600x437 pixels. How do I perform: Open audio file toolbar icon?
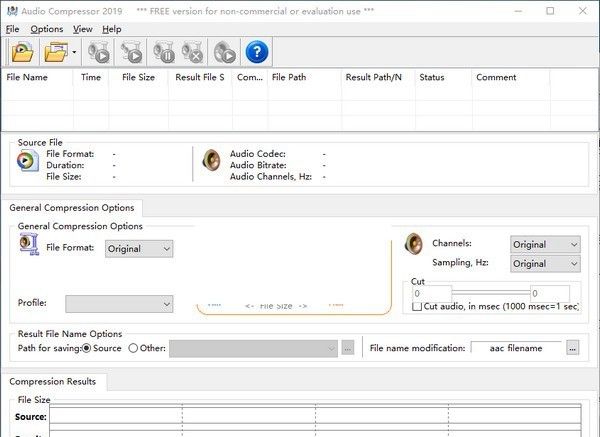[x=22, y=52]
